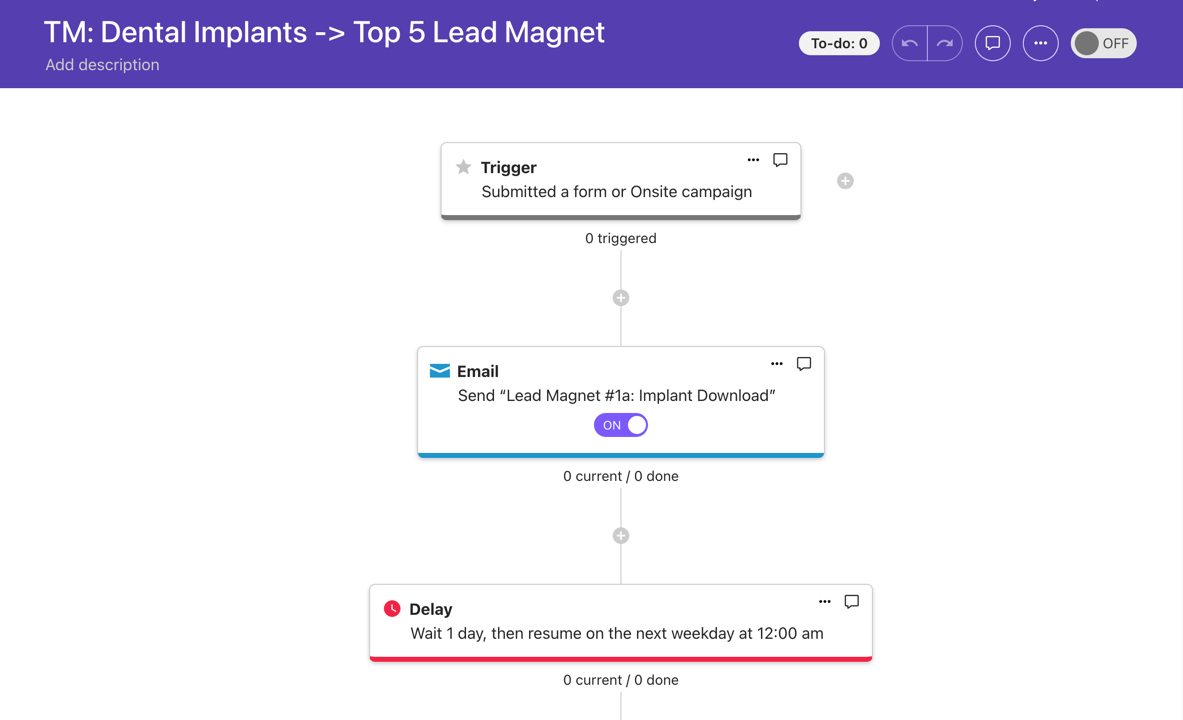Screen dimensions: 1183x720
Task: Insert a step between Email and Delay
Action: [621, 536]
